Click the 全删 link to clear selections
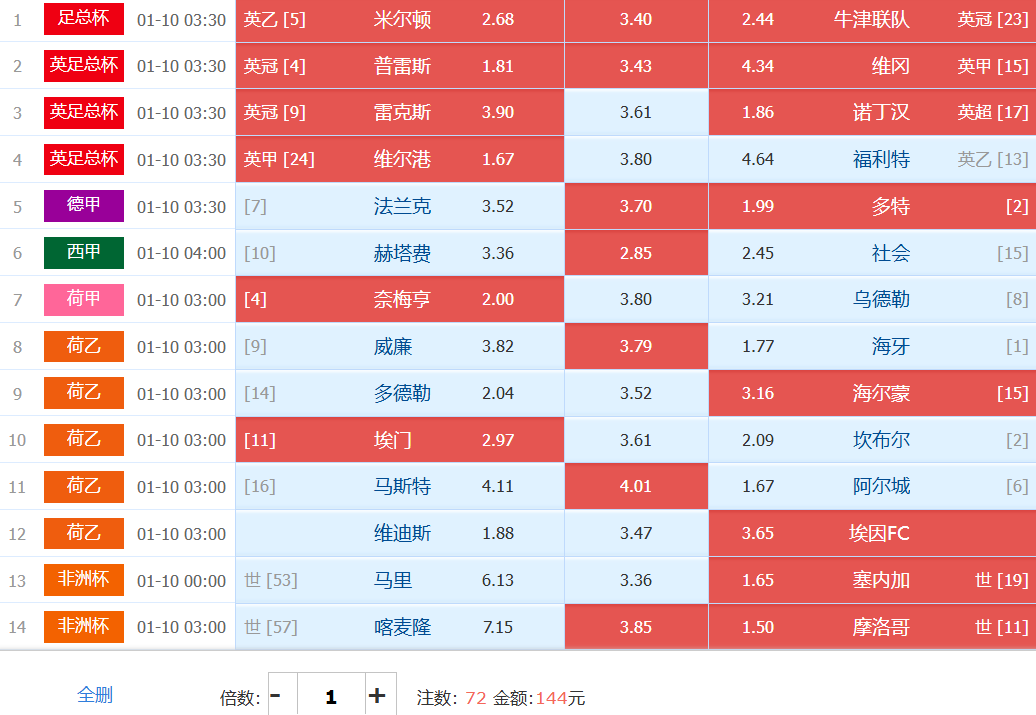 coord(95,695)
